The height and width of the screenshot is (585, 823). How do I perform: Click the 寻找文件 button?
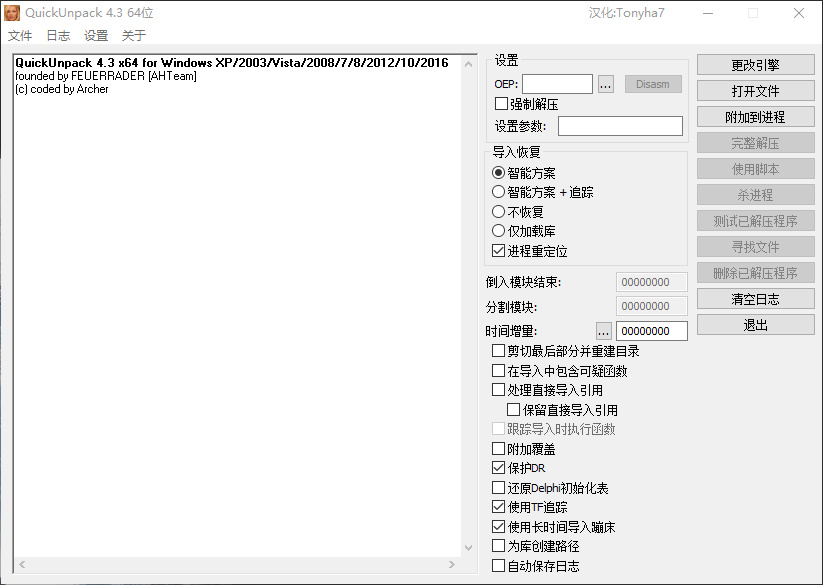pos(755,247)
